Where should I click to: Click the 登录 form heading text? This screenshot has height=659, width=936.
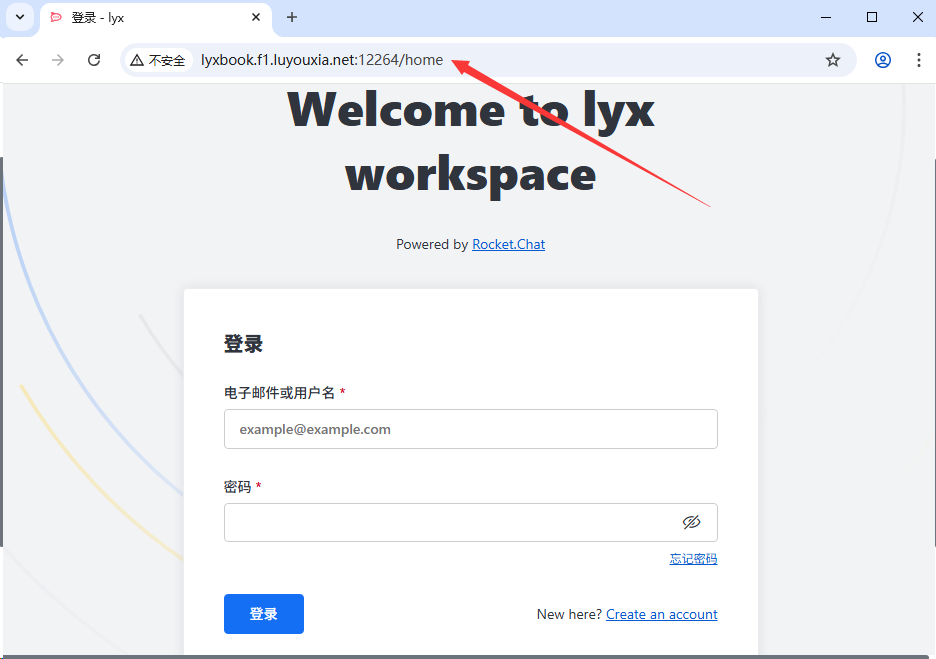click(243, 344)
